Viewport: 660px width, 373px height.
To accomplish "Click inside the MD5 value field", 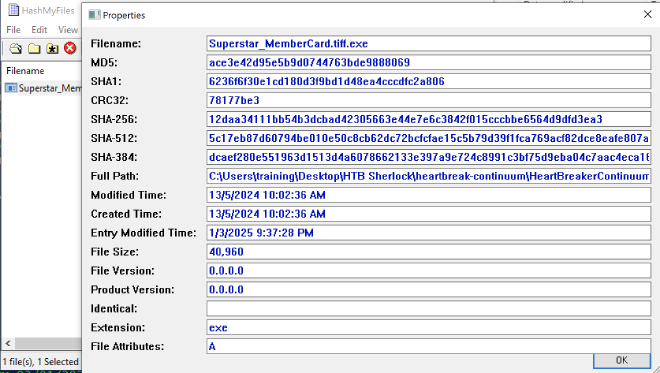I will coord(428,62).
